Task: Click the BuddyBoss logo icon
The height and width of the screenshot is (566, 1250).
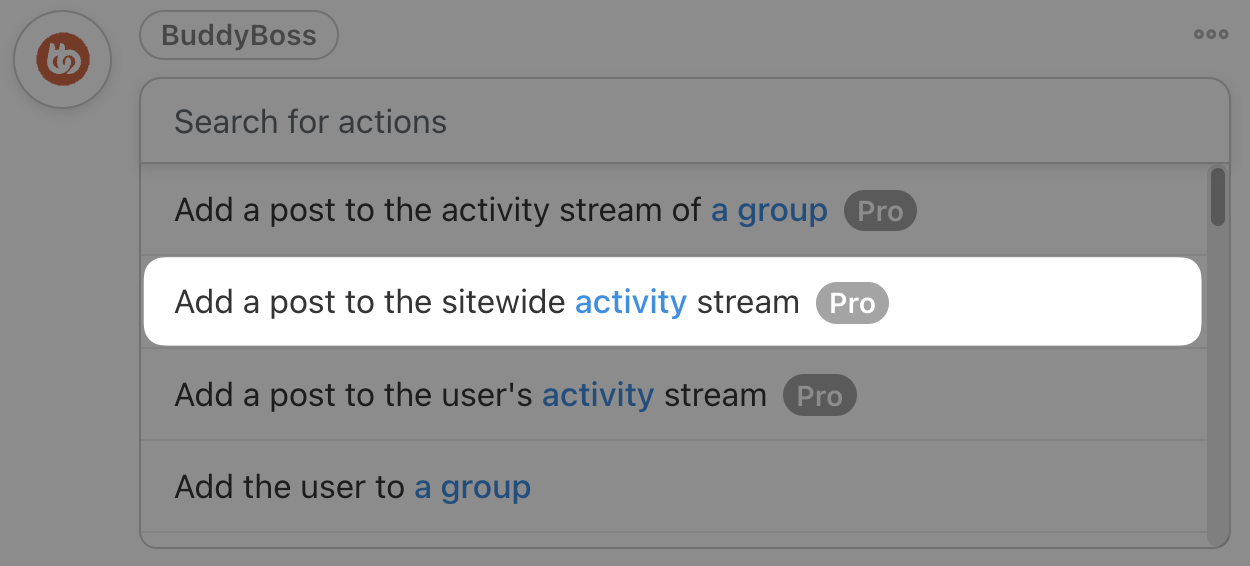Action: 62,60
